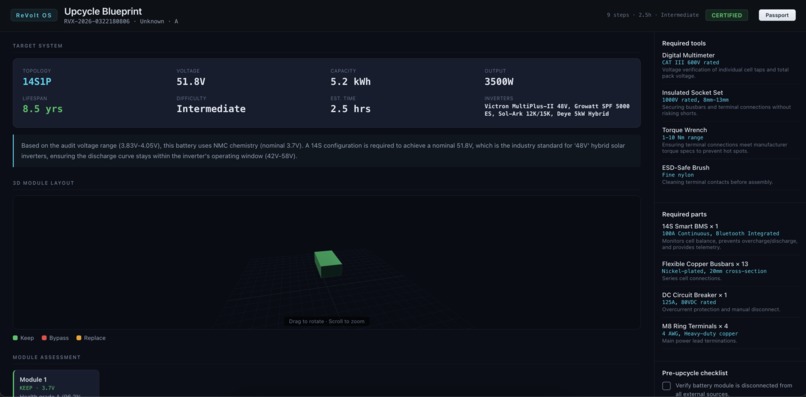Click the Required tools heading
806x397 pixels.
point(684,44)
